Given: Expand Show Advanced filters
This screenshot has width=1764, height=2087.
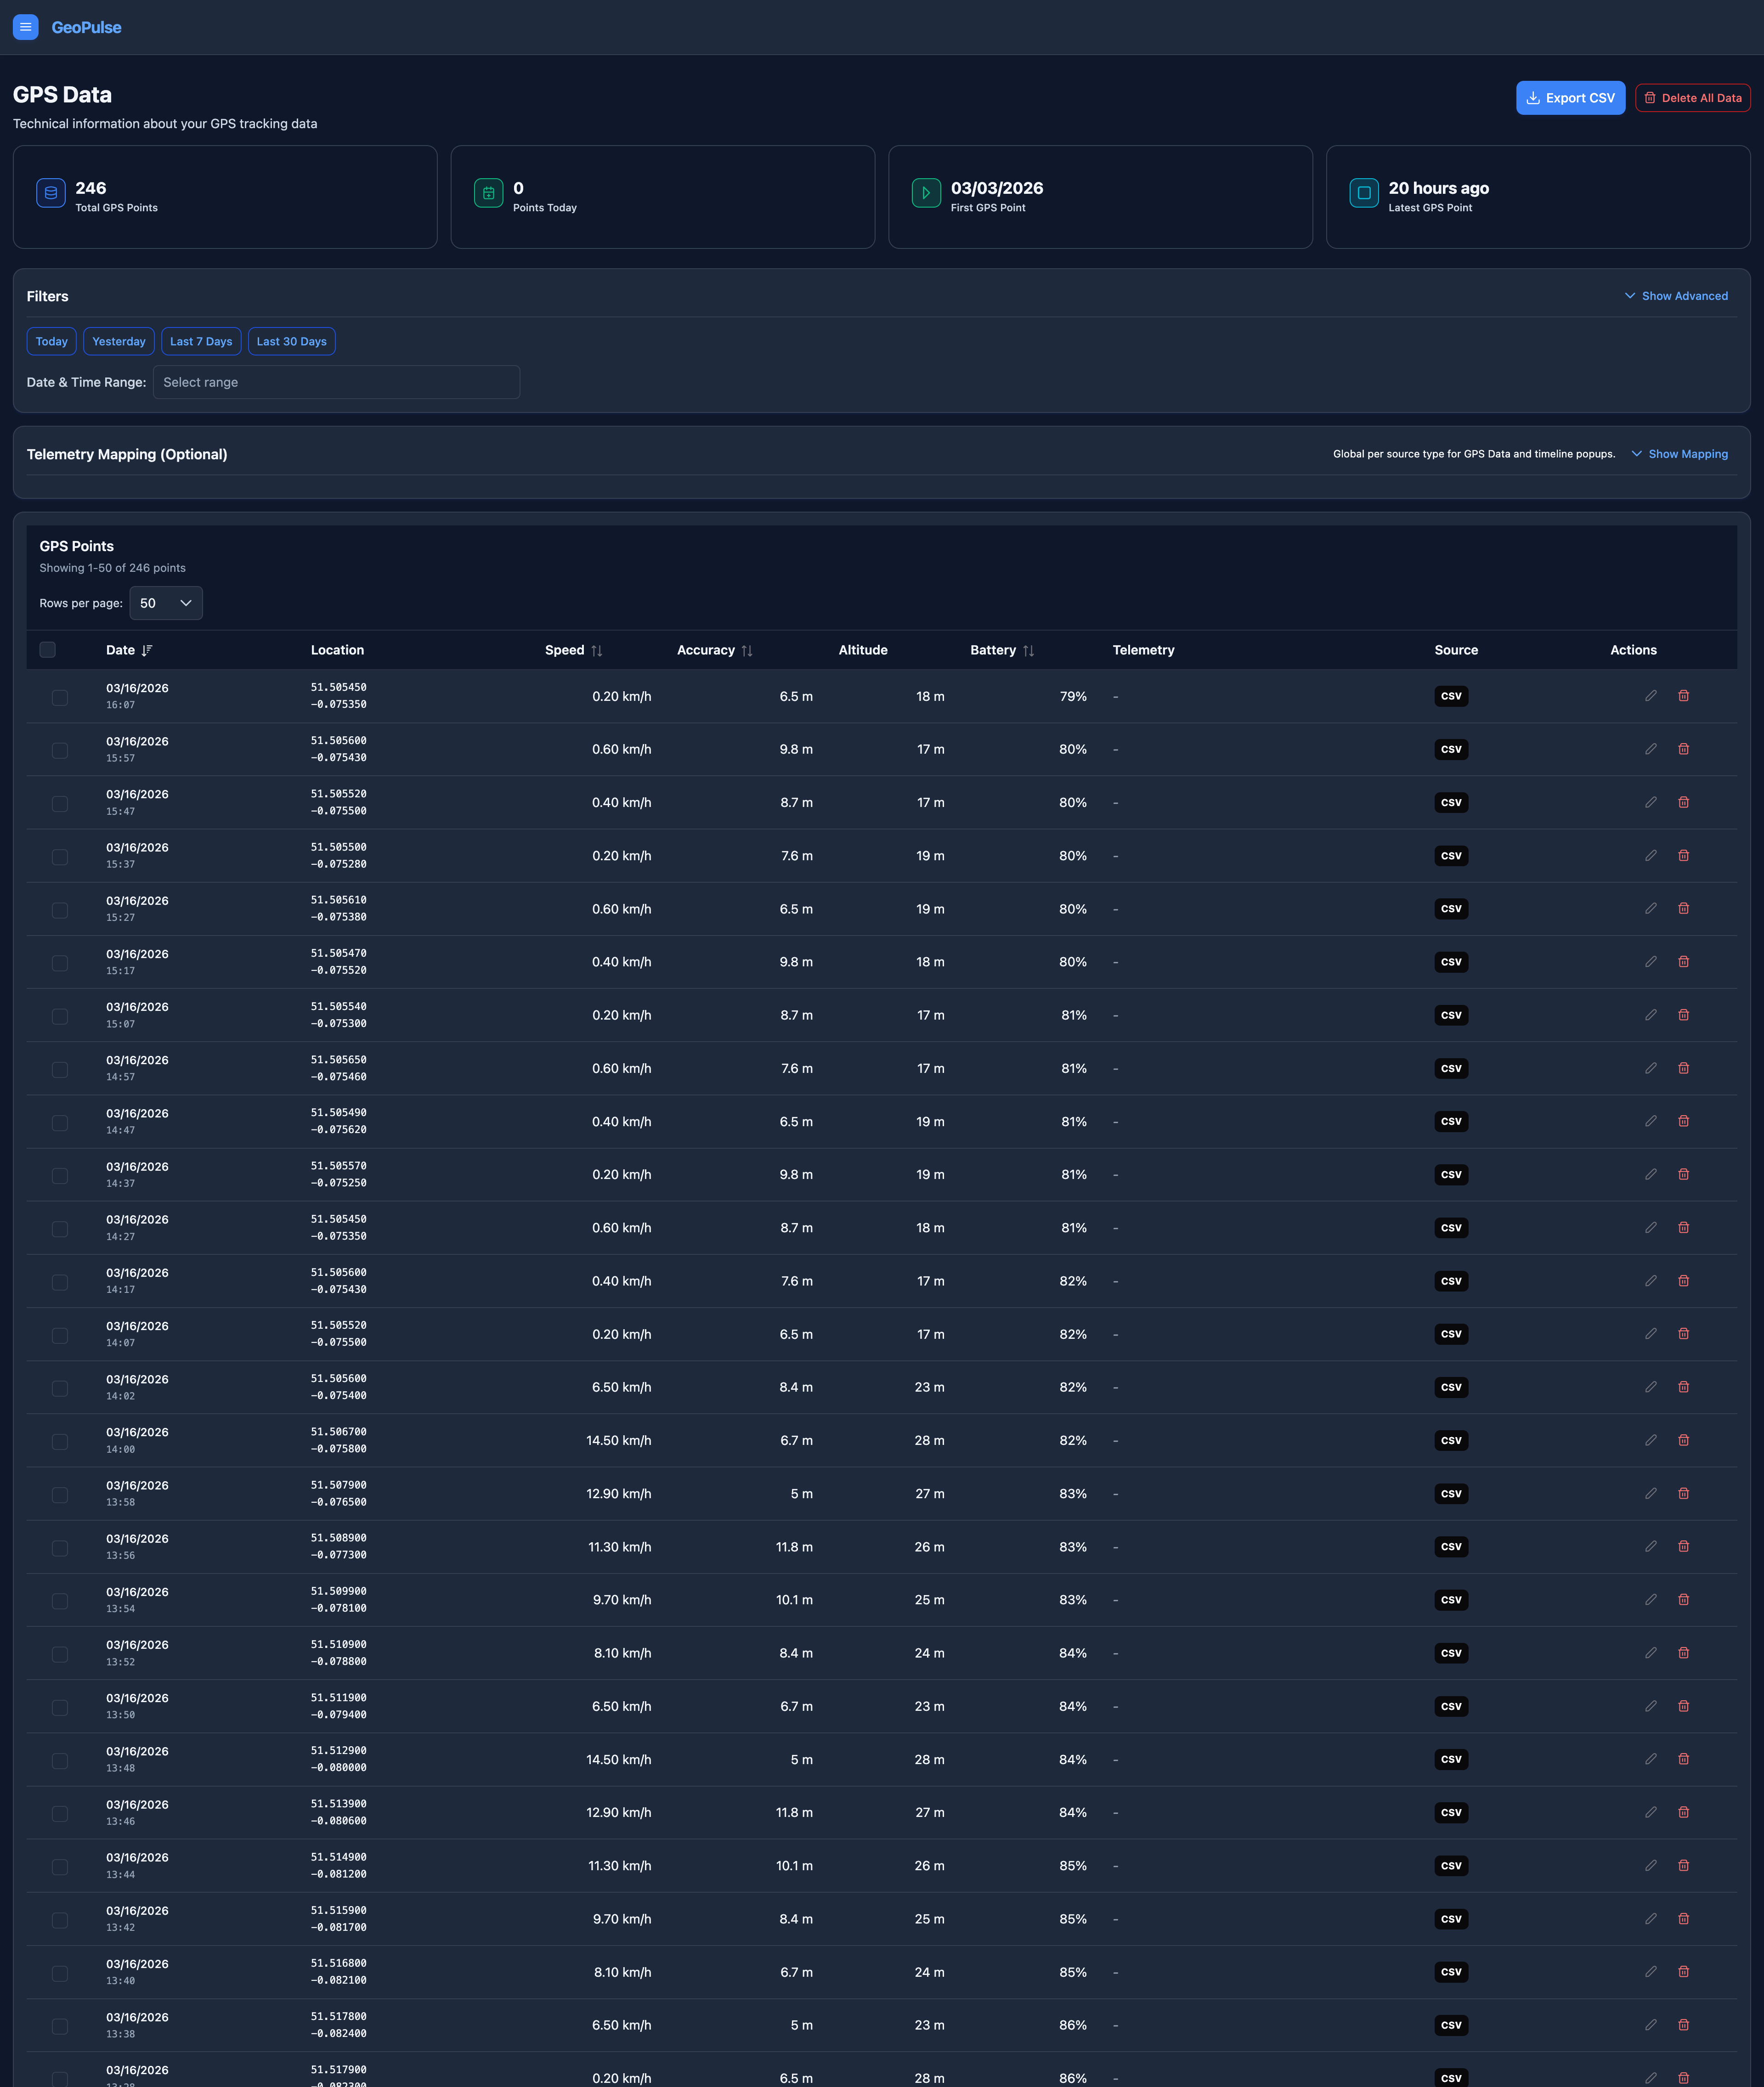Looking at the screenshot, I should pos(1676,296).
